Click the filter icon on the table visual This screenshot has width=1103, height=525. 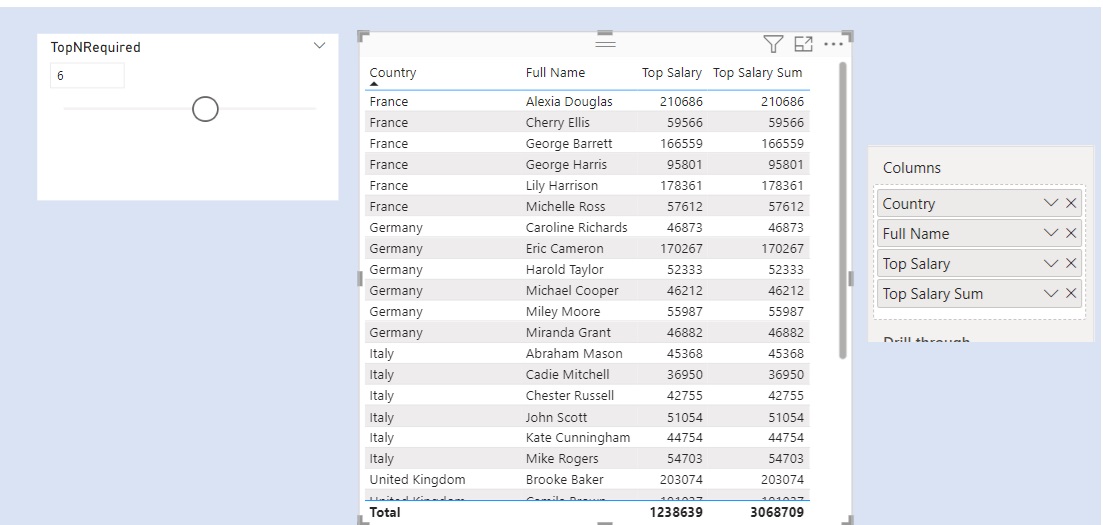point(773,44)
